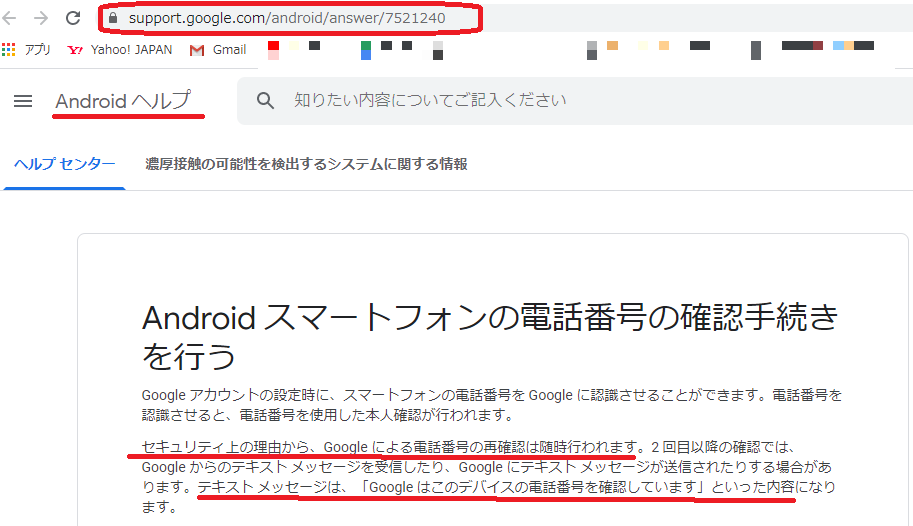Click the sentence セキュリティ上の理由から
This screenshot has height=526, width=913.
[390, 447]
